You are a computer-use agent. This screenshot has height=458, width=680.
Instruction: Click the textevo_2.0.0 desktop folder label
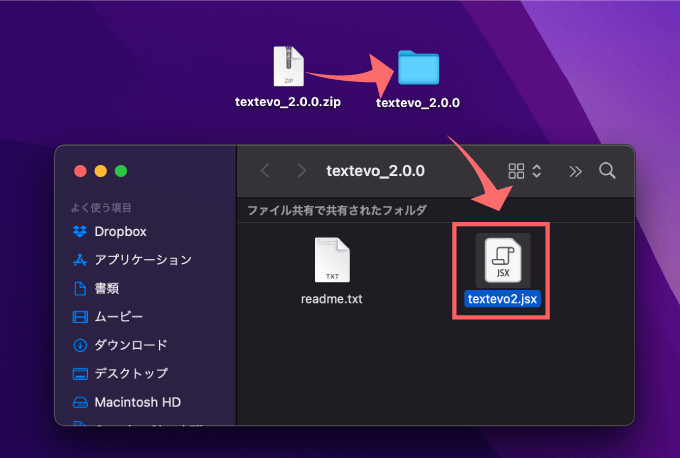point(418,103)
